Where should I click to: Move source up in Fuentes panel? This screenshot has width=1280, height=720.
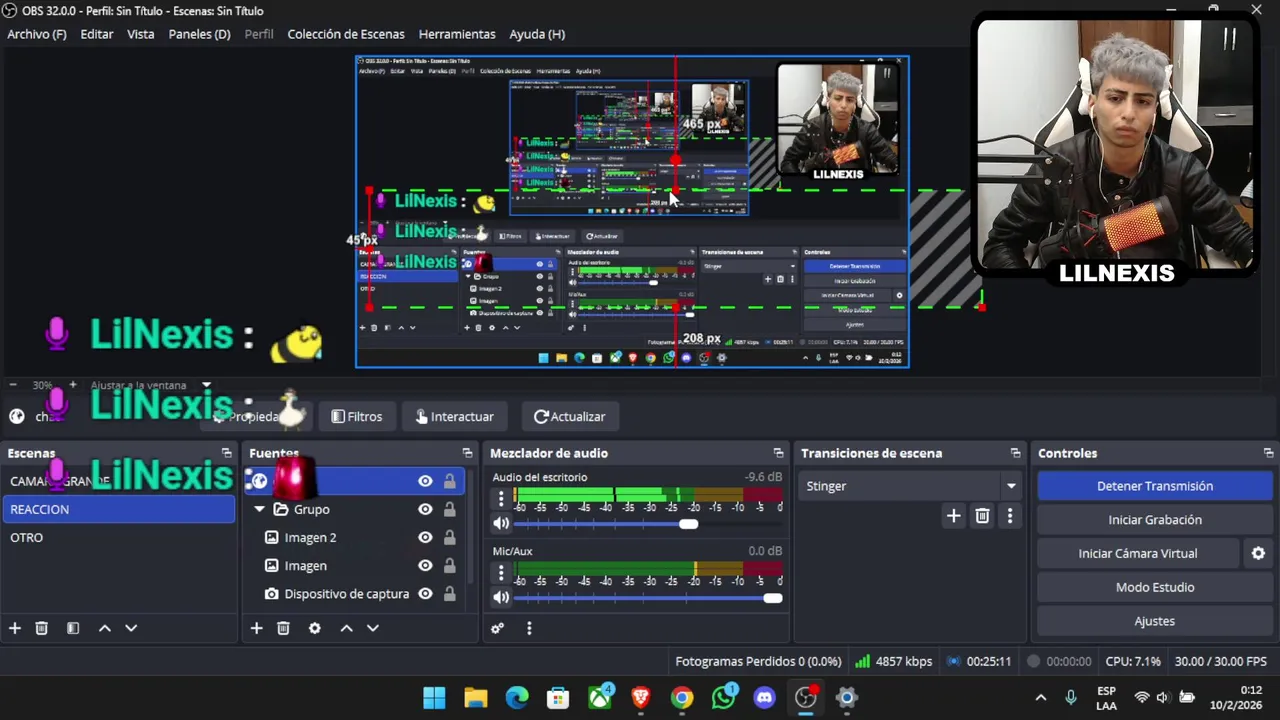pos(346,628)
